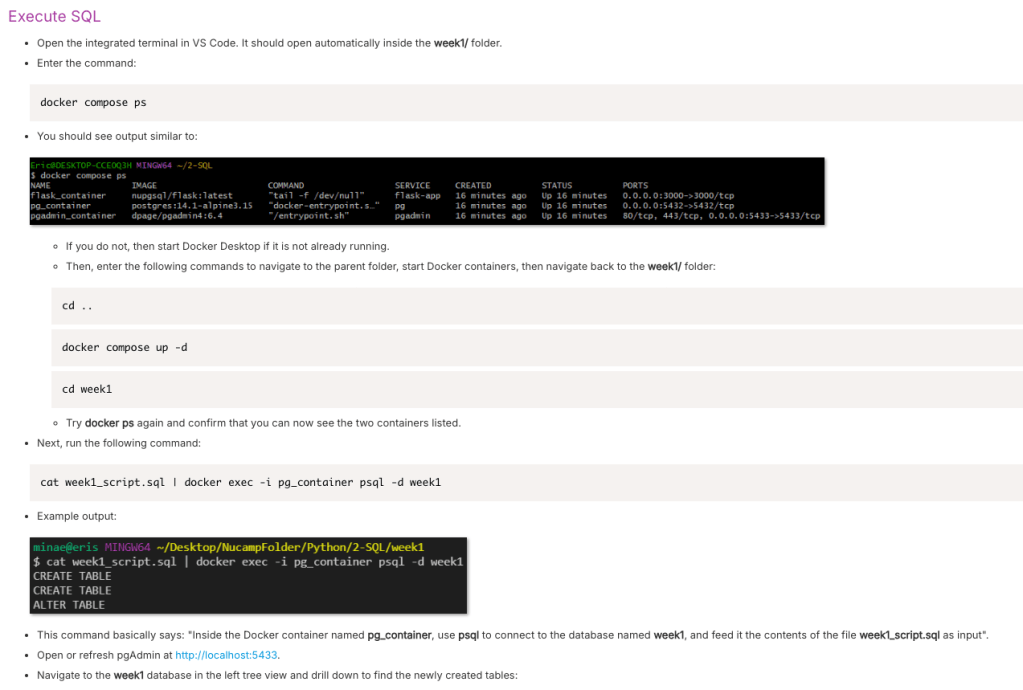The image size is (1023, 690).
Task: Click the "Open the integrated terminal" bullet line
Action: (268, 43)
